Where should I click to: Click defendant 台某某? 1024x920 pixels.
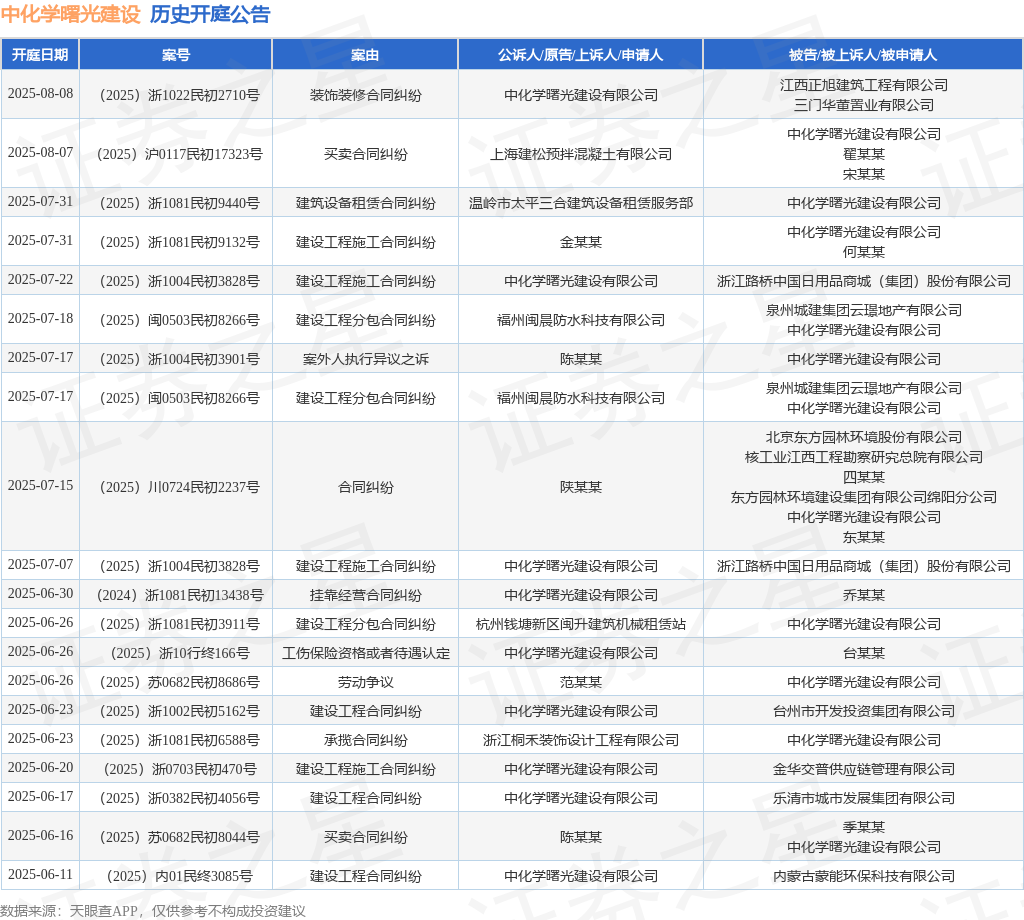(863, 654)
